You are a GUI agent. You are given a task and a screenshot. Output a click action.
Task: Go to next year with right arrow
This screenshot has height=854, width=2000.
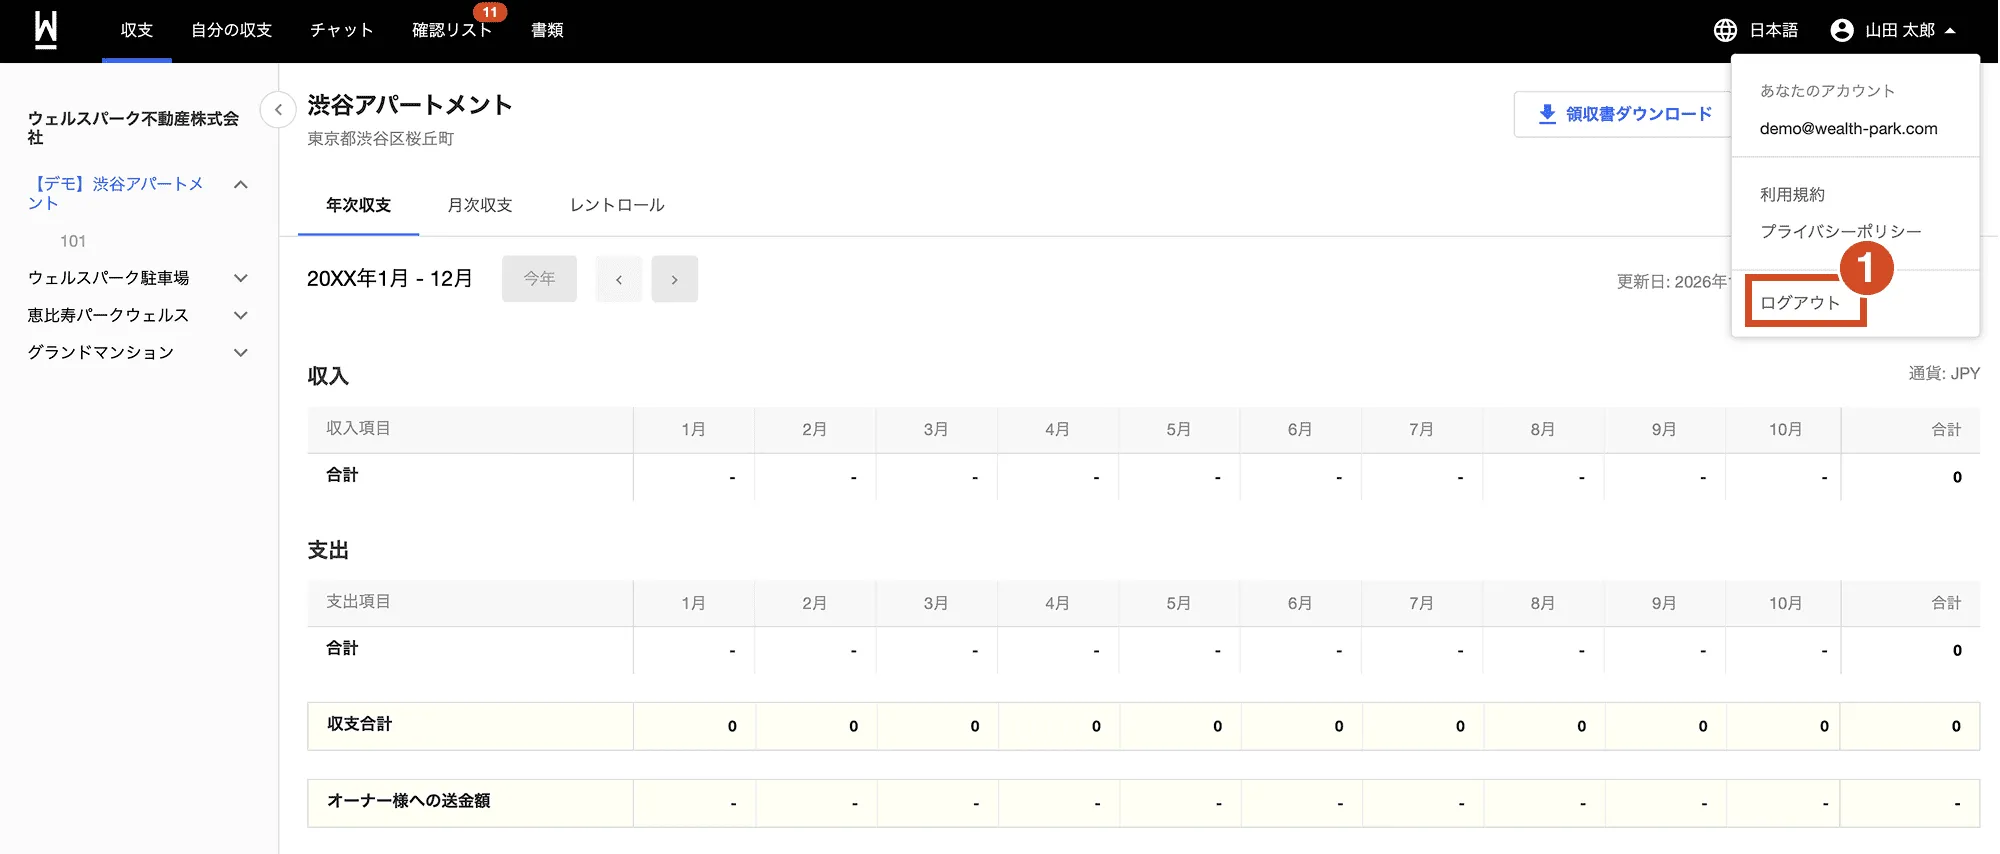coord(675,279)
